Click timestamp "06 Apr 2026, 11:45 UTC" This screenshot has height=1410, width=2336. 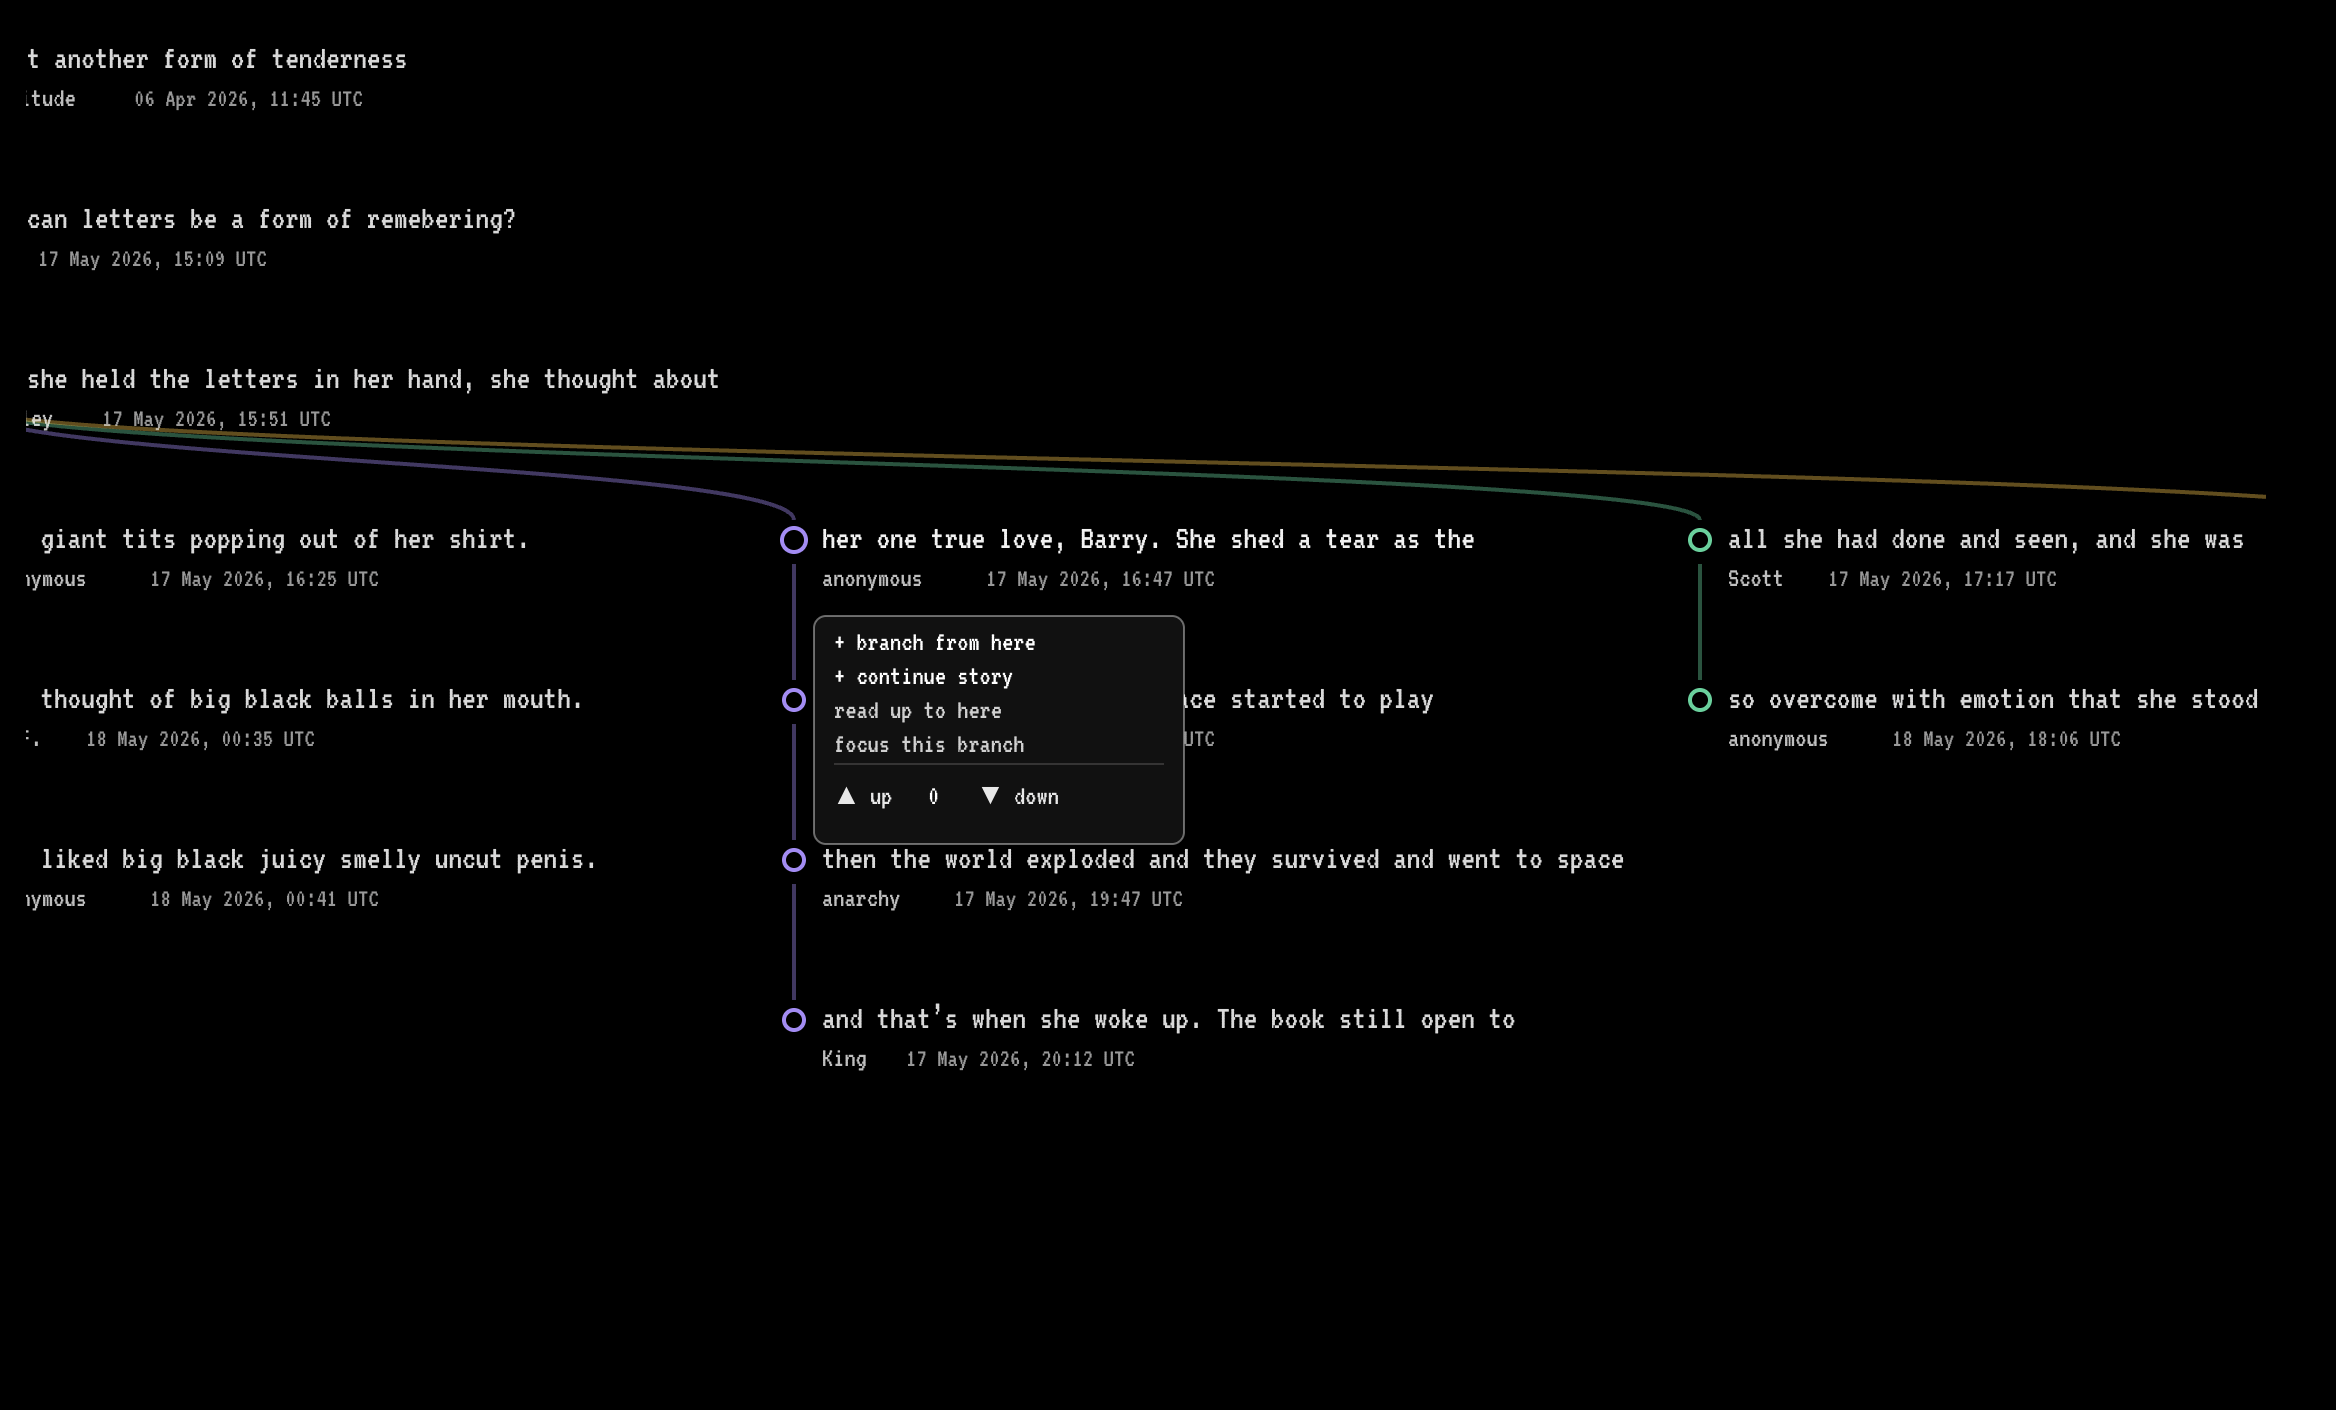click(x=249, y=99)
